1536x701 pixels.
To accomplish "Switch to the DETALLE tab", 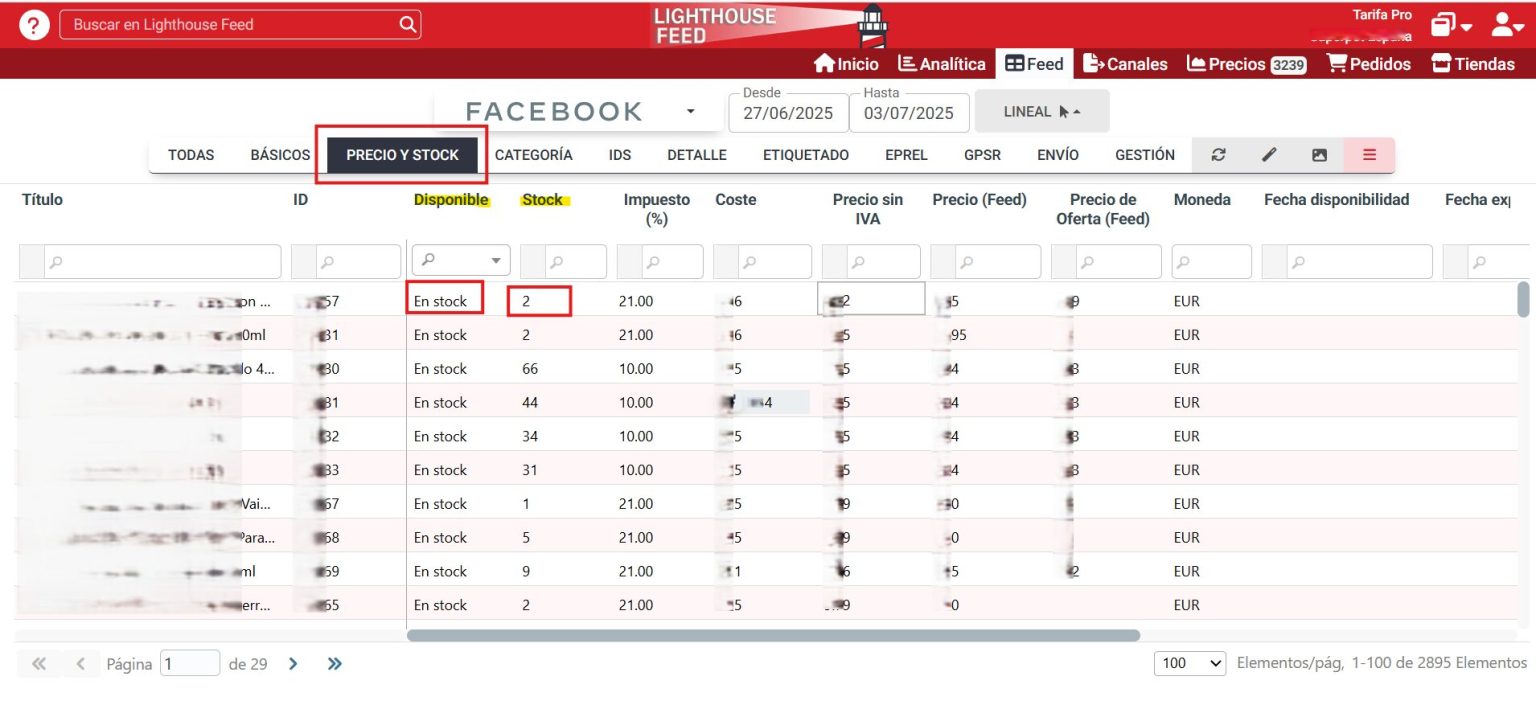I will 697,155.
